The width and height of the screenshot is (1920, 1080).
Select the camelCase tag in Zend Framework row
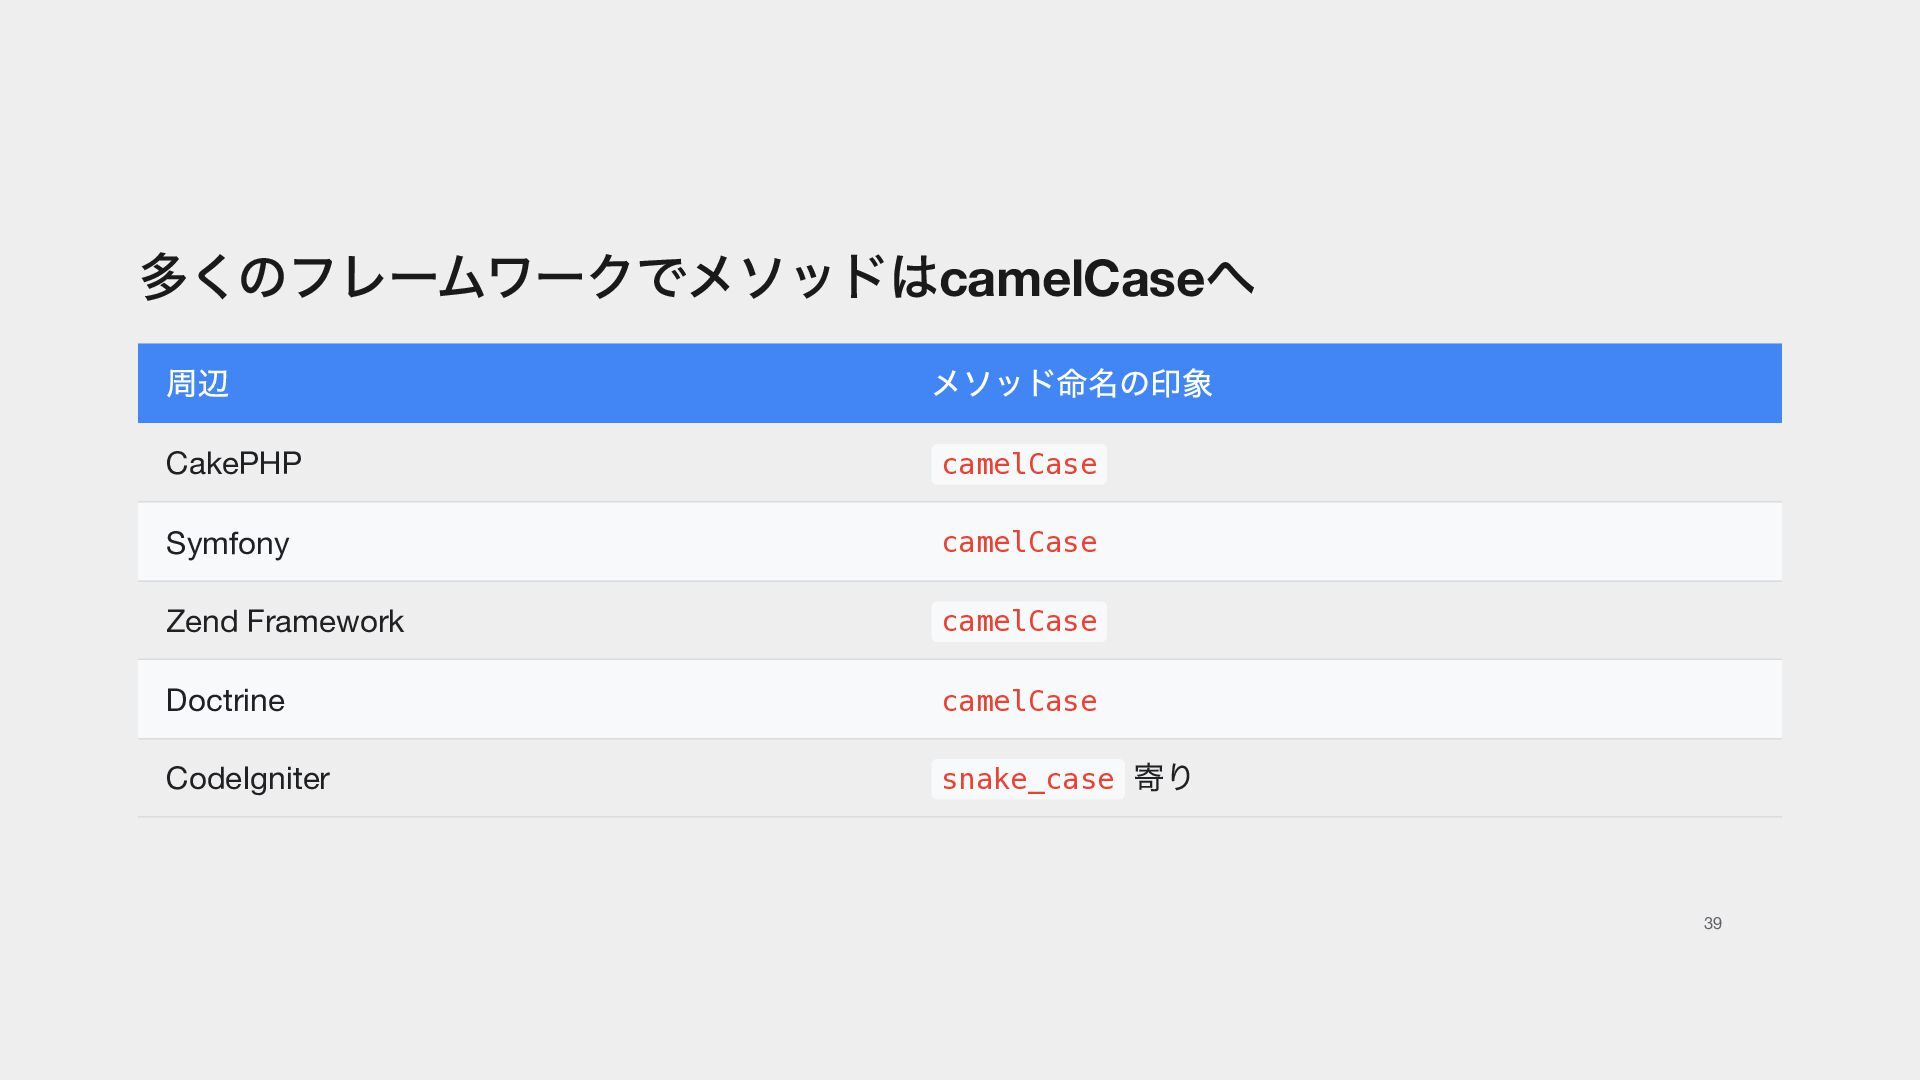[x=1019, y=621]
